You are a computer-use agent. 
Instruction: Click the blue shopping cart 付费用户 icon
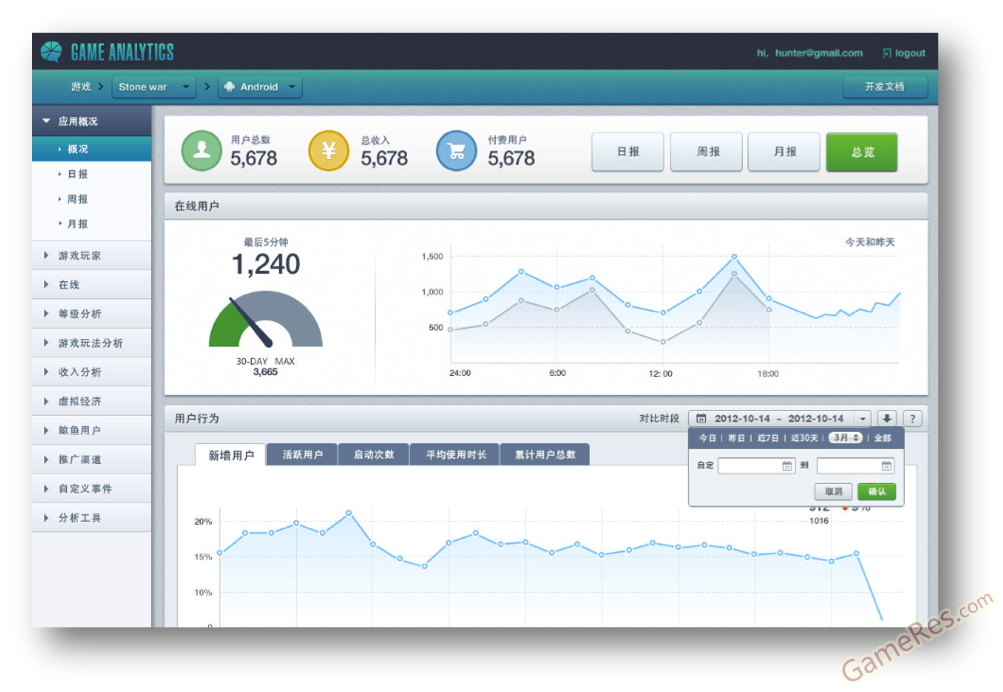456,150
